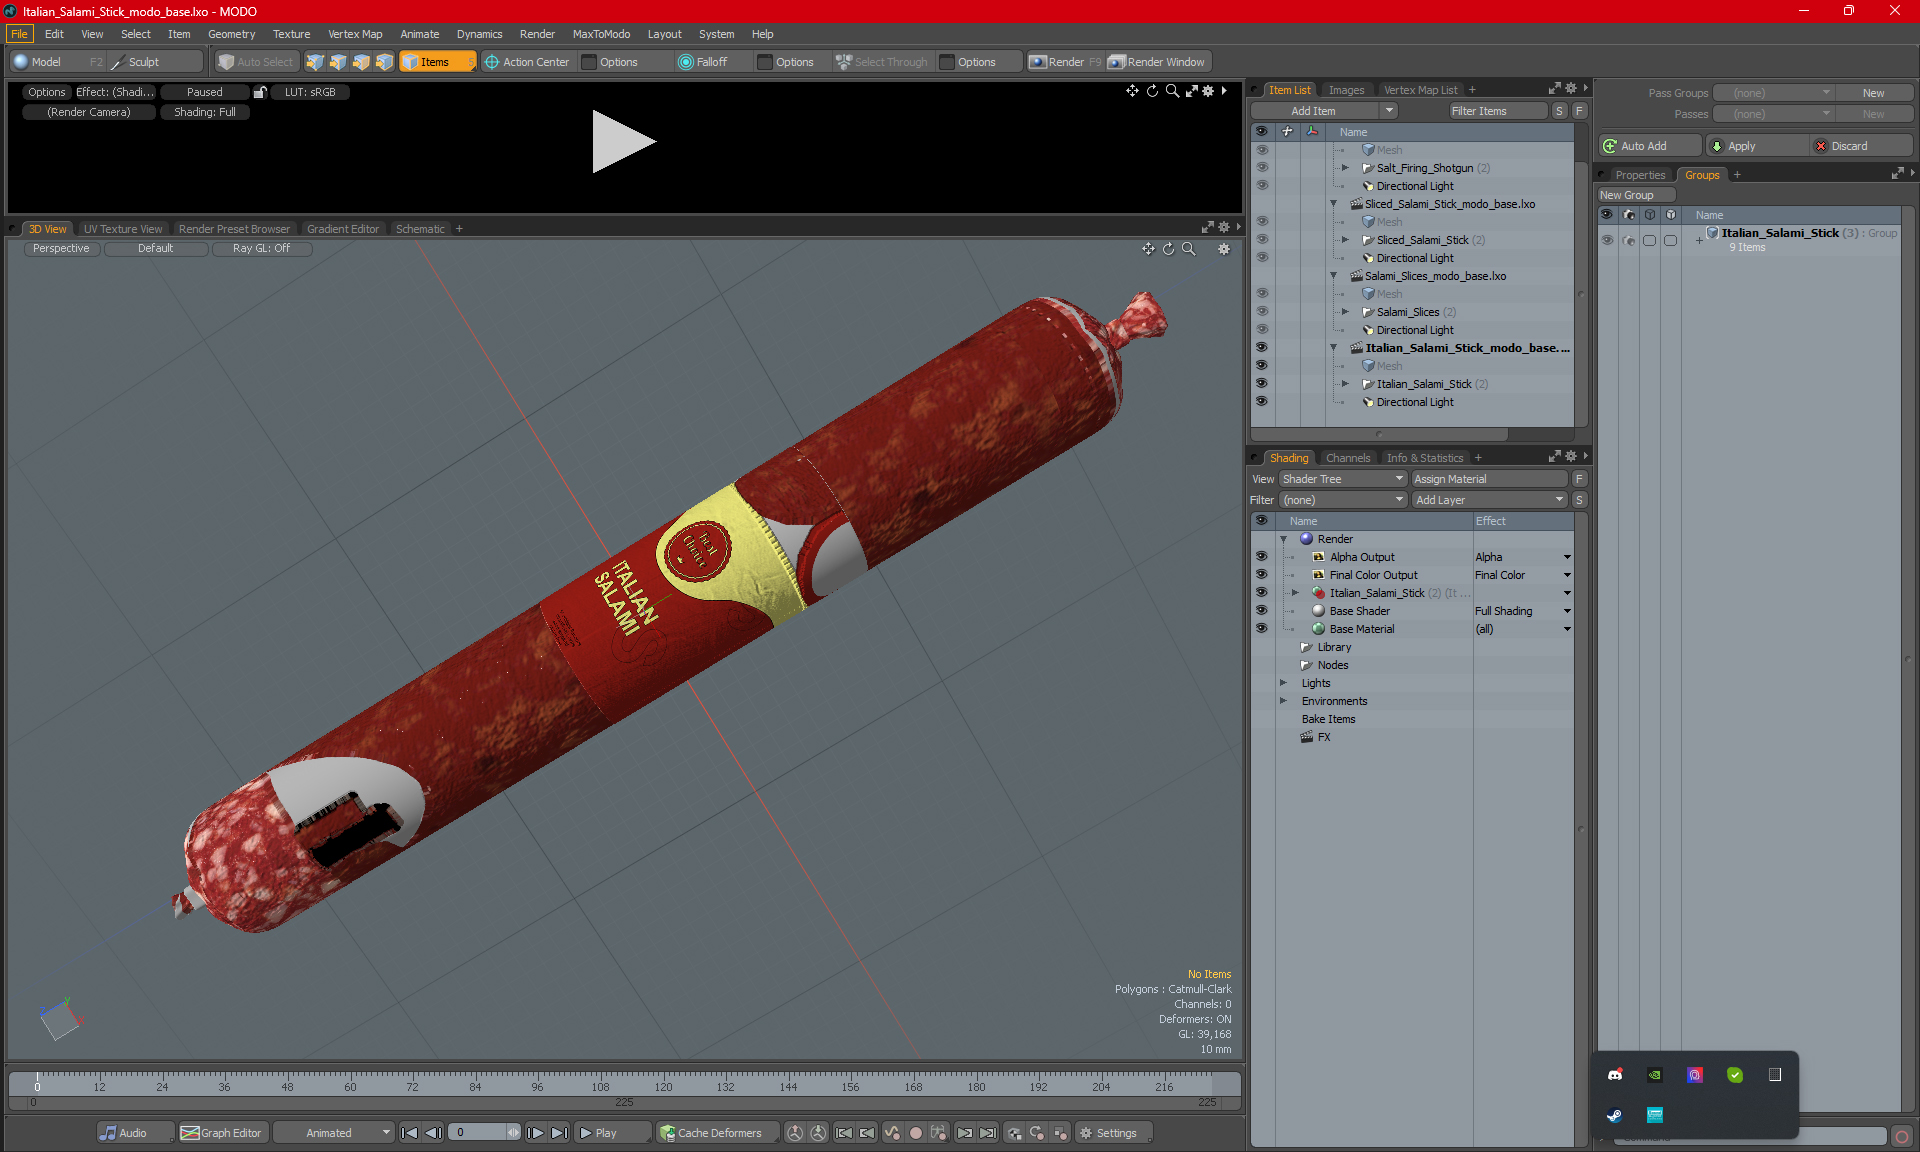Open Animated keying dropdown
1920x1152 pixels.
(x=333, y=1133)
